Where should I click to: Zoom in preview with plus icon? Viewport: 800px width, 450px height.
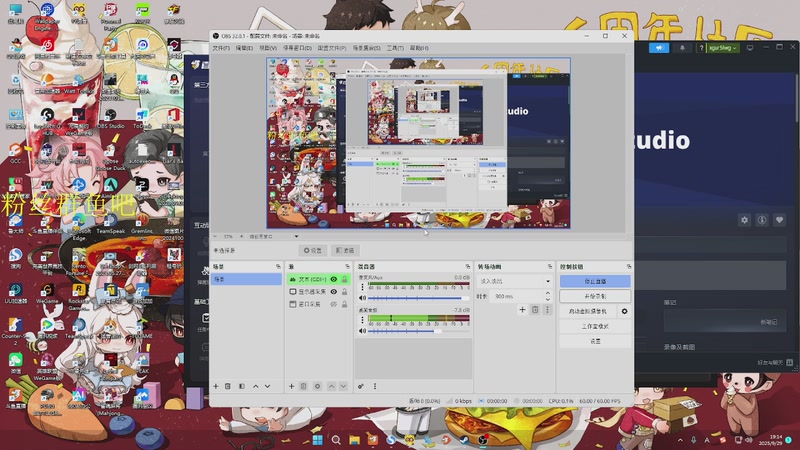241,237
